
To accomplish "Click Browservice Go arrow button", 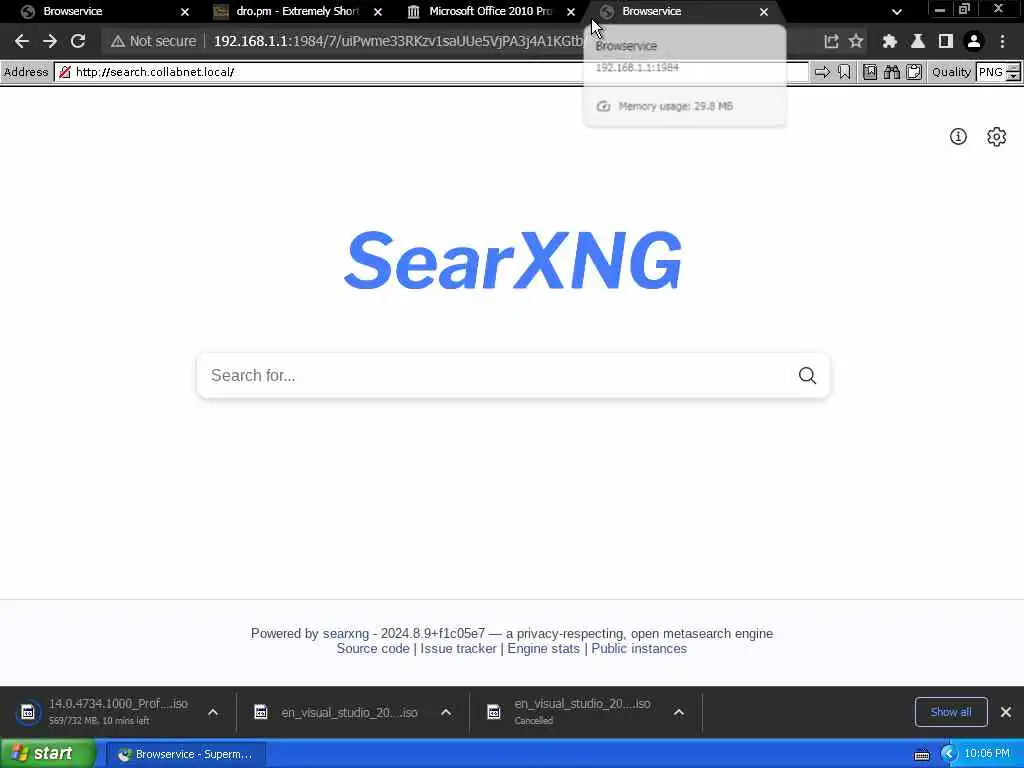I will pos(822,72).
